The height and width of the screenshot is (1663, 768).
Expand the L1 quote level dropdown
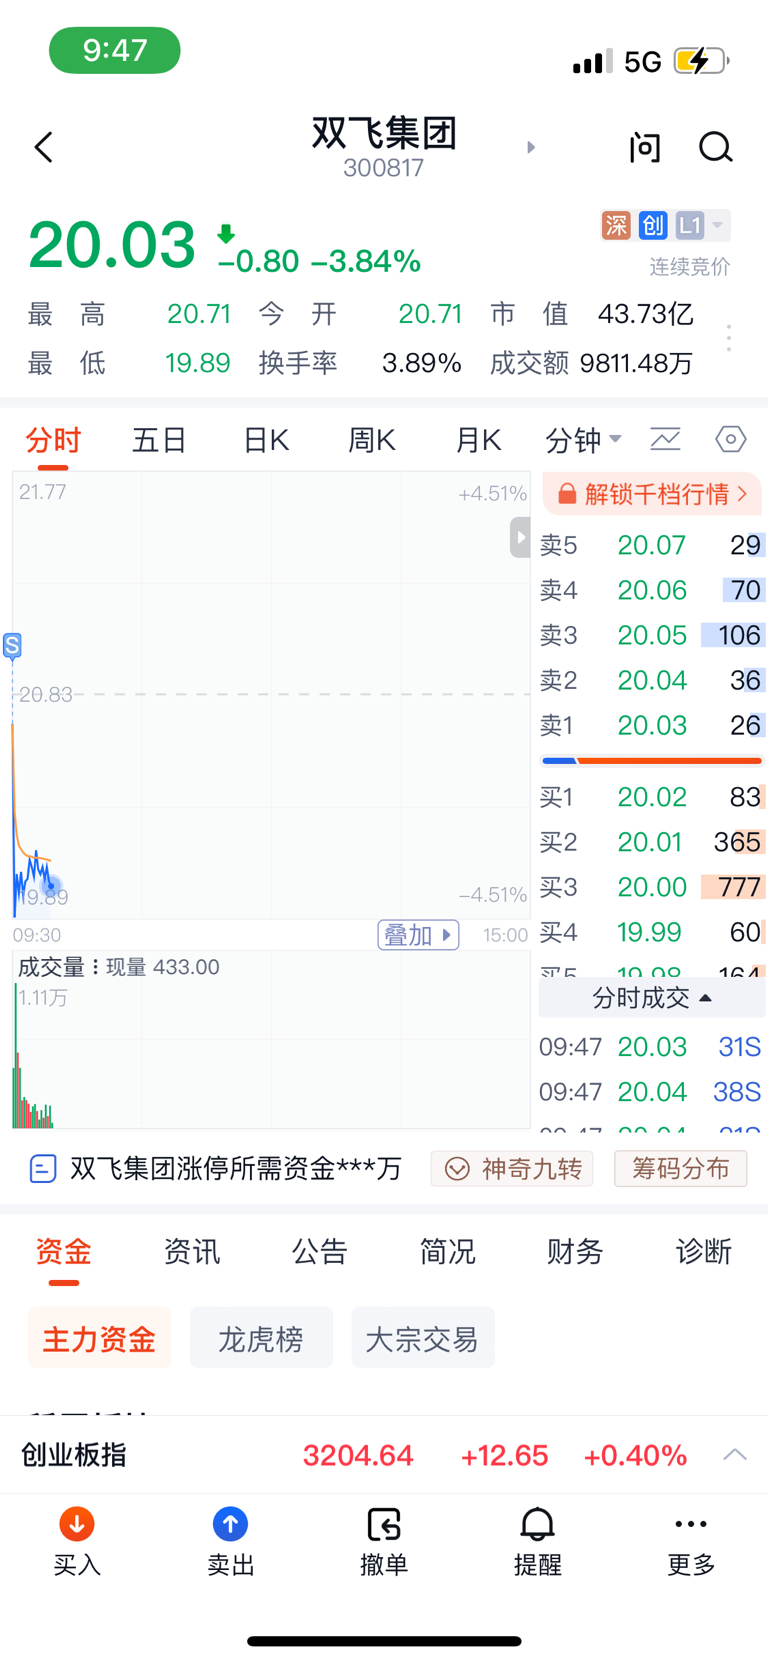point(702,225)
